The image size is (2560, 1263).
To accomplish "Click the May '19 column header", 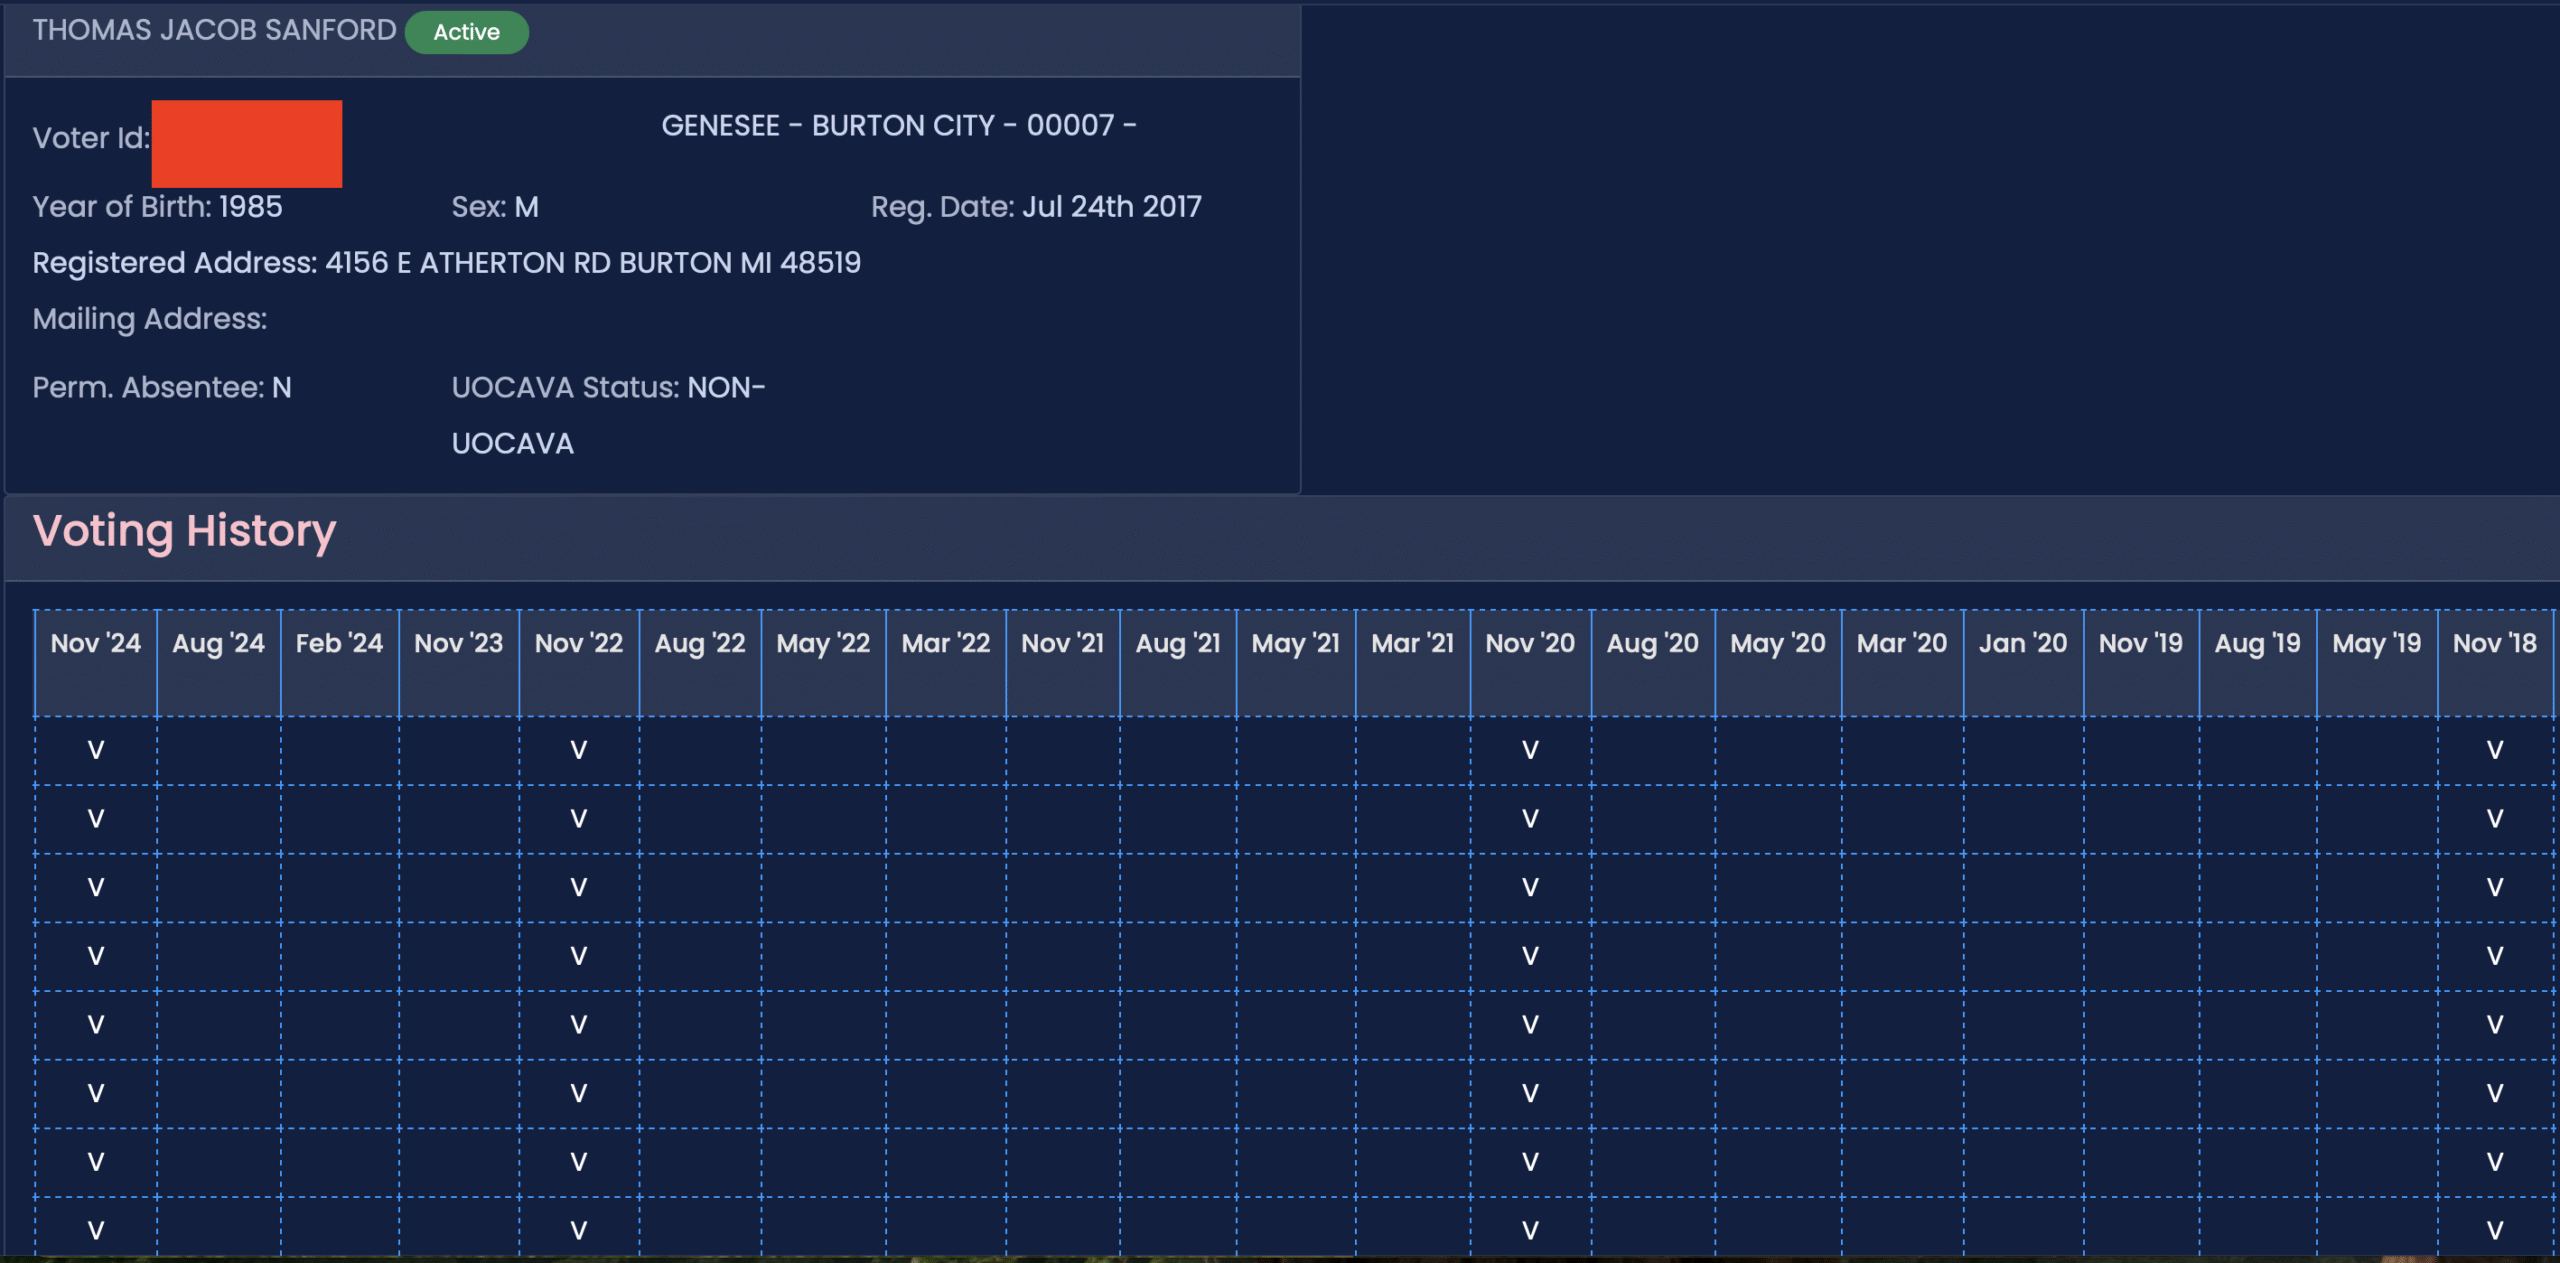I will [x=2377, y=663].
